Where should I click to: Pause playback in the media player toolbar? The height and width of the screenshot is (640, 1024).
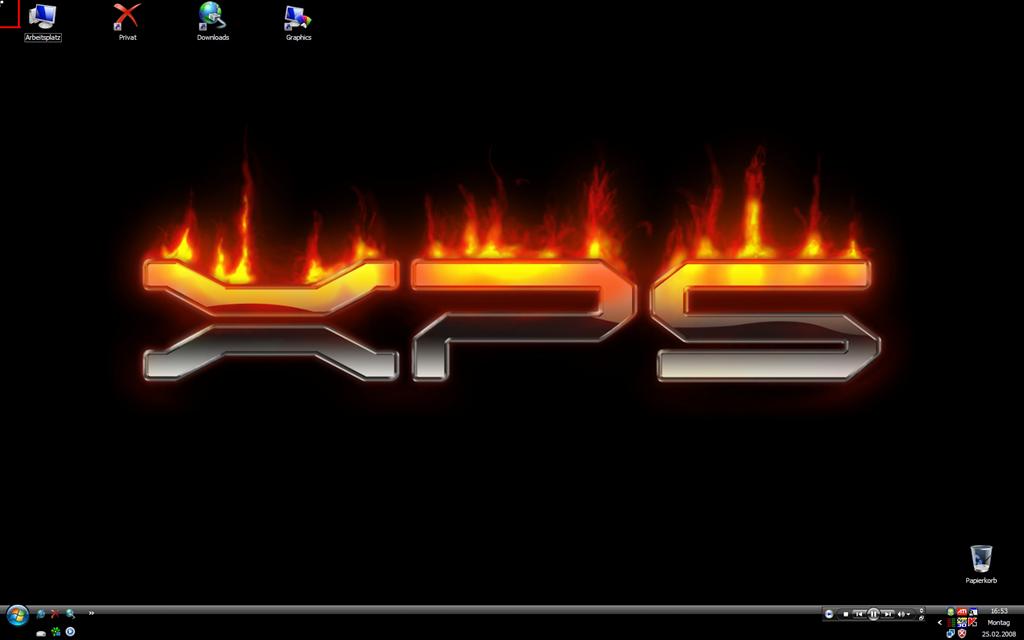coord(873,614)
